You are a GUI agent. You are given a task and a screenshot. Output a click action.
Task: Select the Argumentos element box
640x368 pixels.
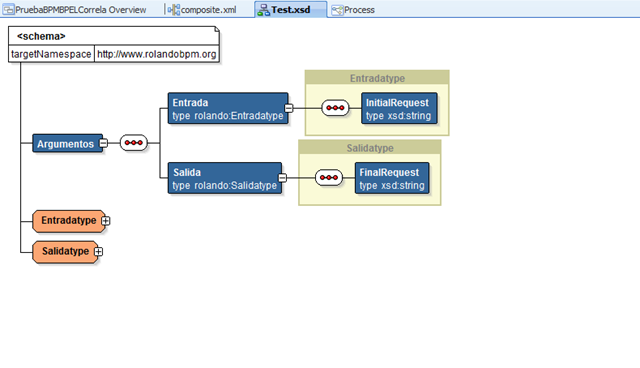click(67, 143)
